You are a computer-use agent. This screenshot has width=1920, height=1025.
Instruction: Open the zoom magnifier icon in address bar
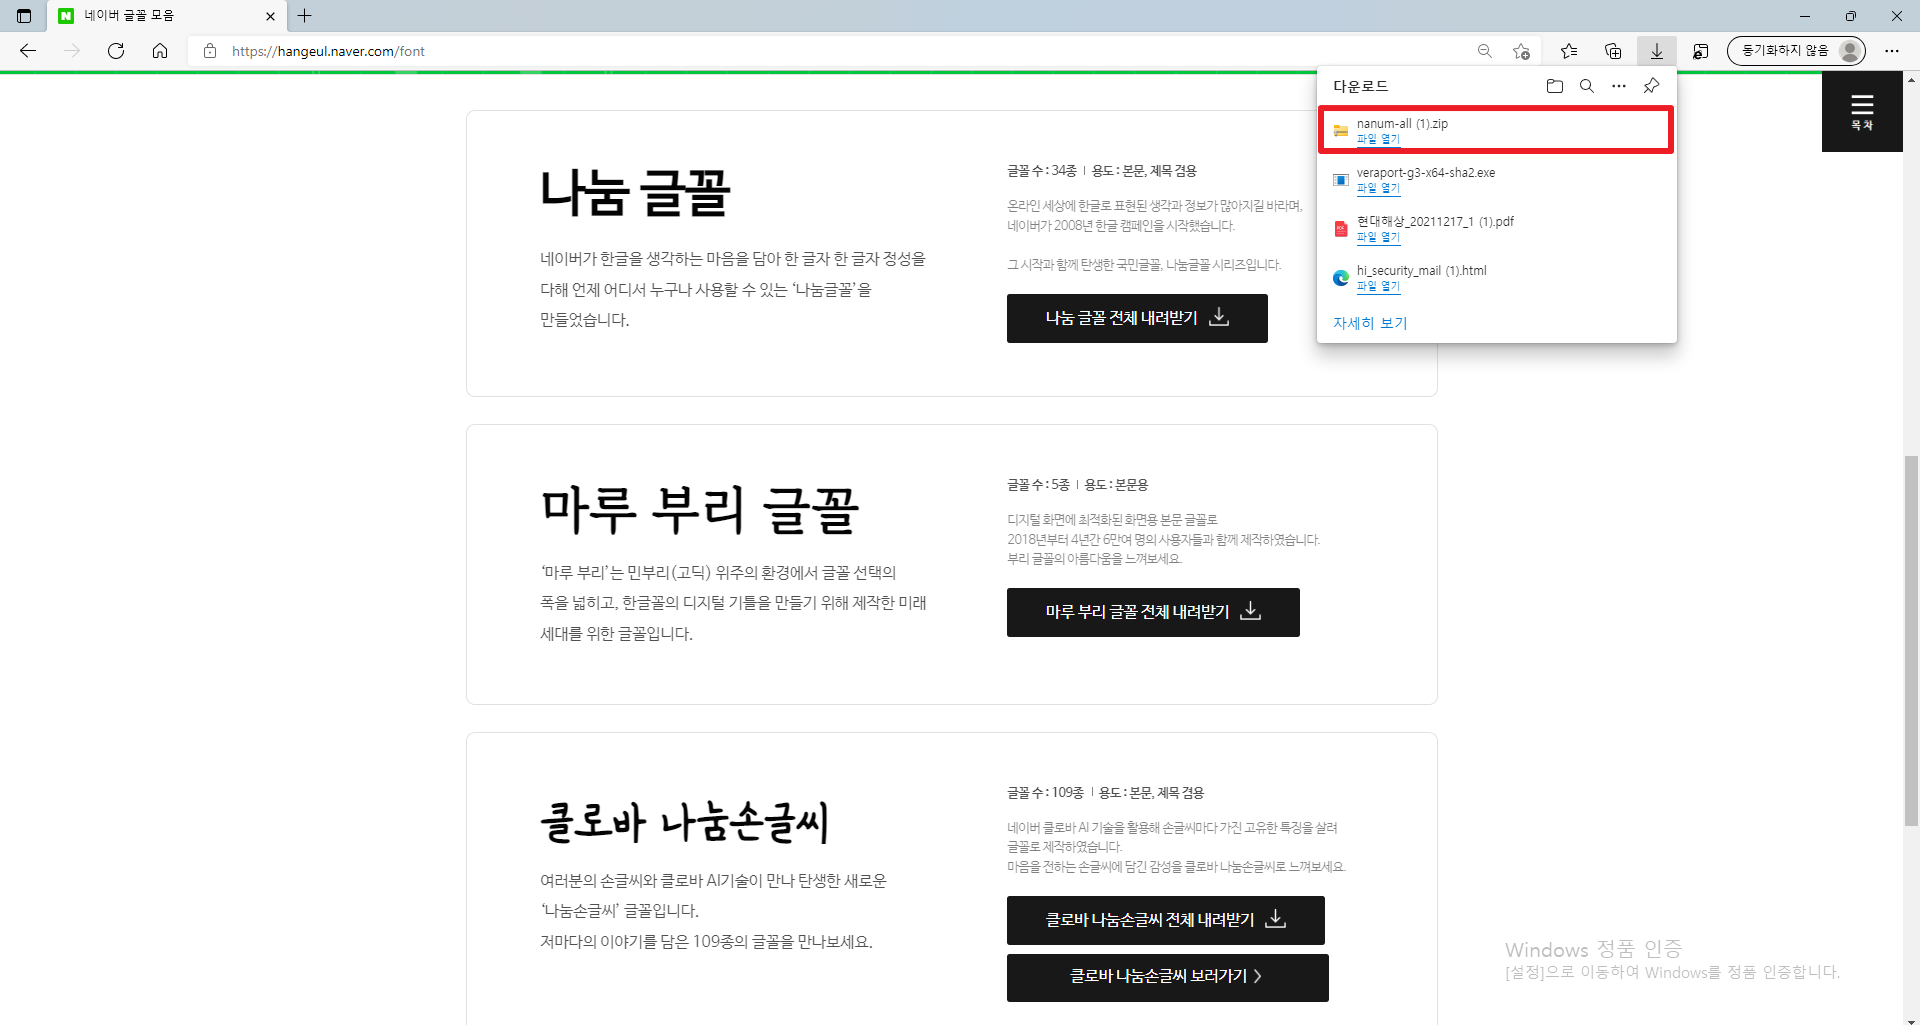point(1485,51)
